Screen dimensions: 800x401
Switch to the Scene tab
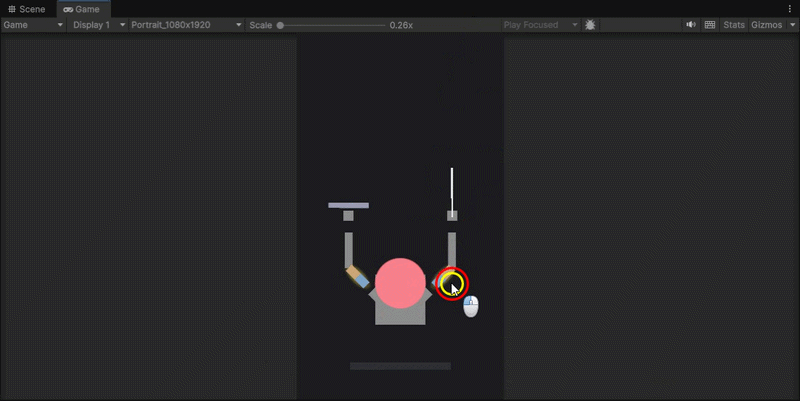[x=27, y=9]
